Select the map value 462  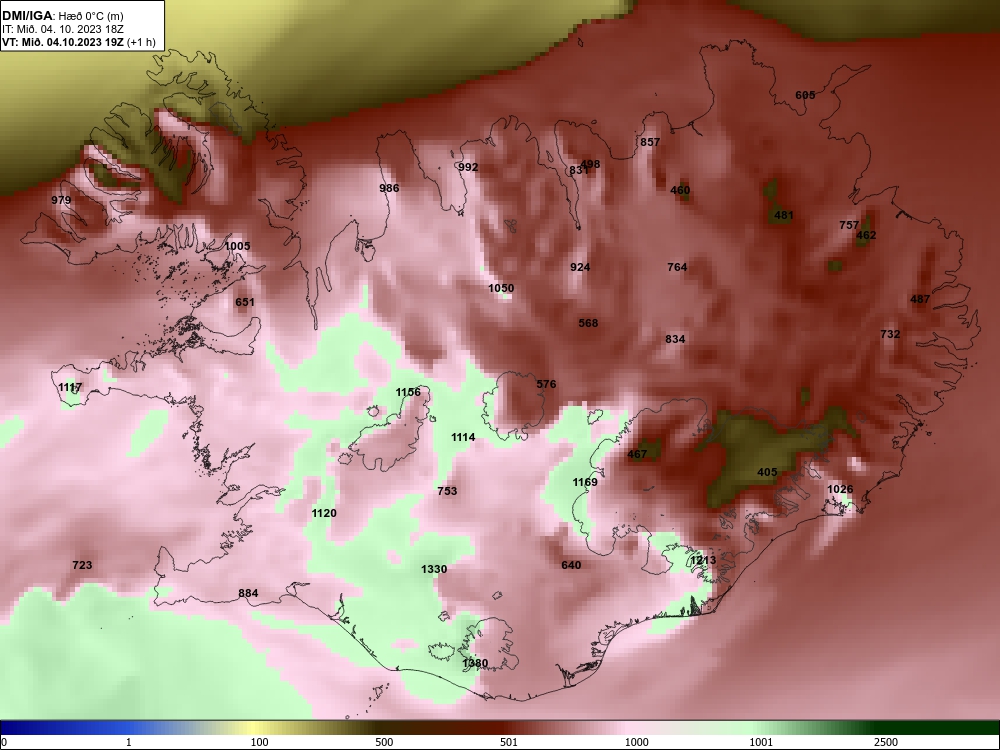tap(866, 235)
